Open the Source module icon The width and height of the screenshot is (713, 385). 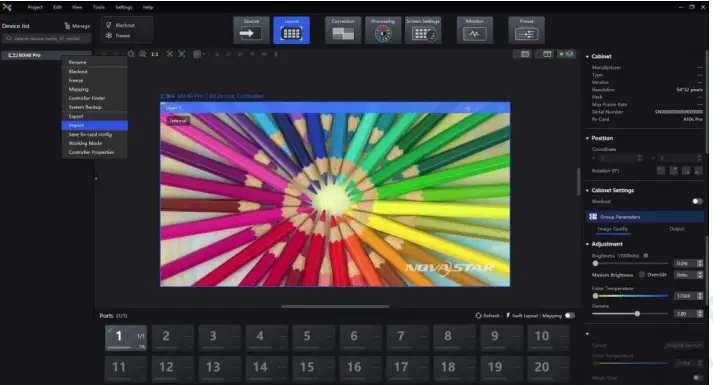click(251, 30)
